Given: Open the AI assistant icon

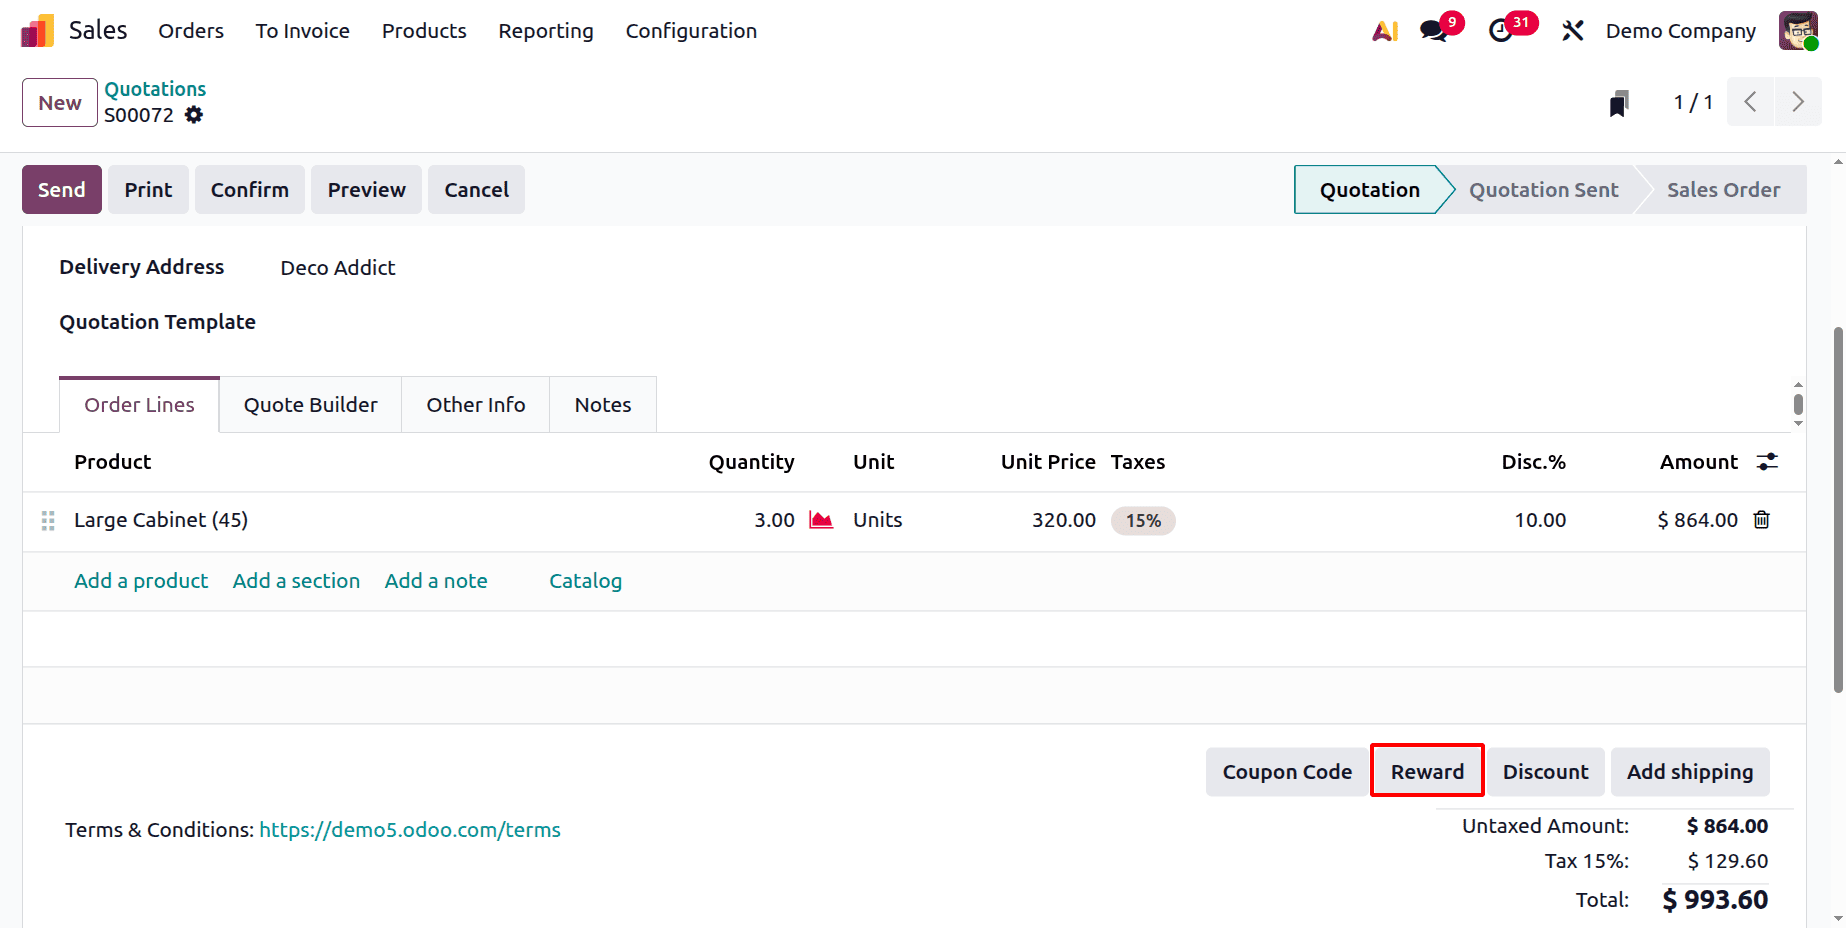Looking at the screenshot, I should click(1385, 31).
